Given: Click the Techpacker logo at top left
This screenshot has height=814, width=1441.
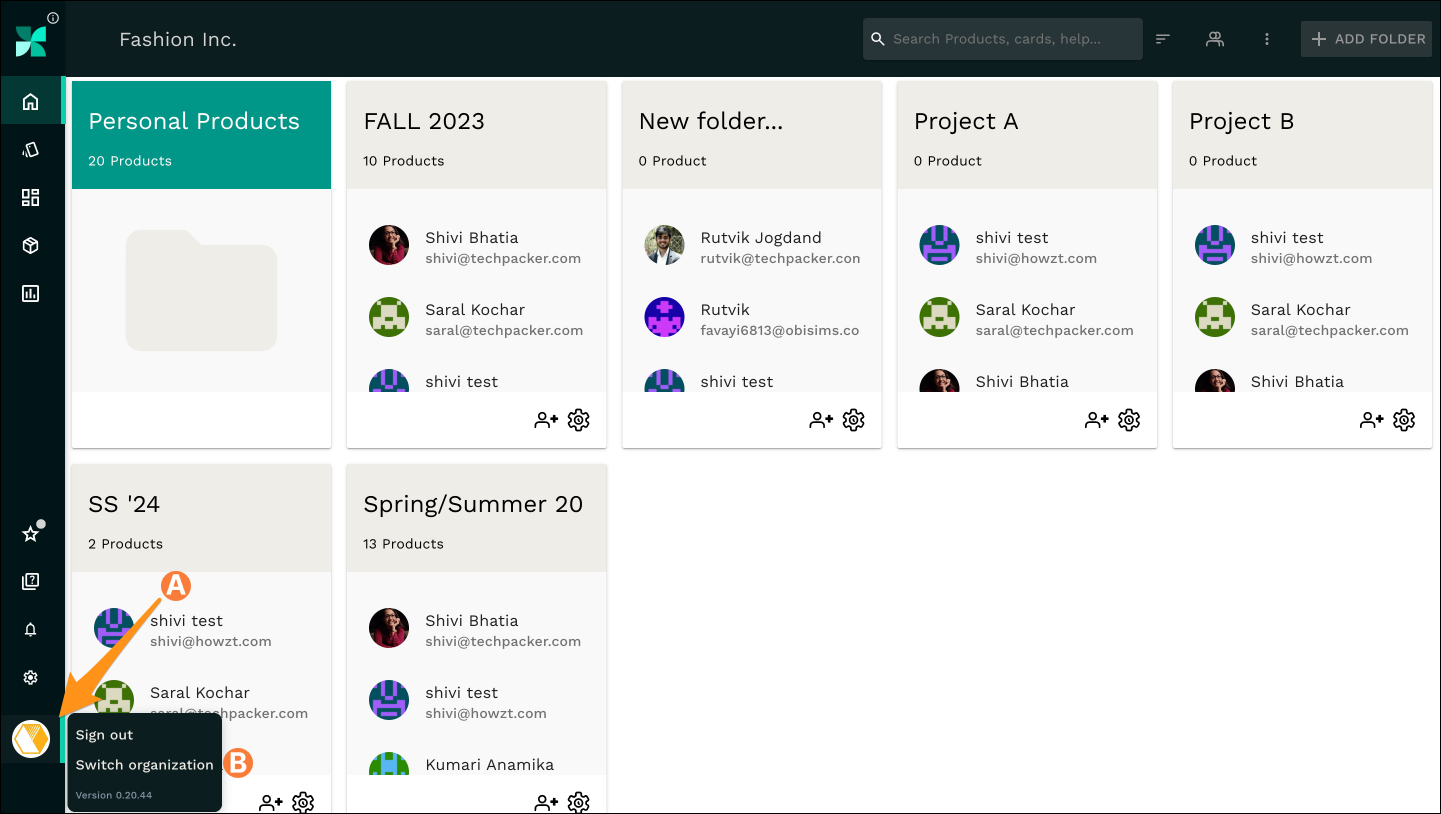Looking at the screenshot, I should pyautogui.click(x=31, y=41).
